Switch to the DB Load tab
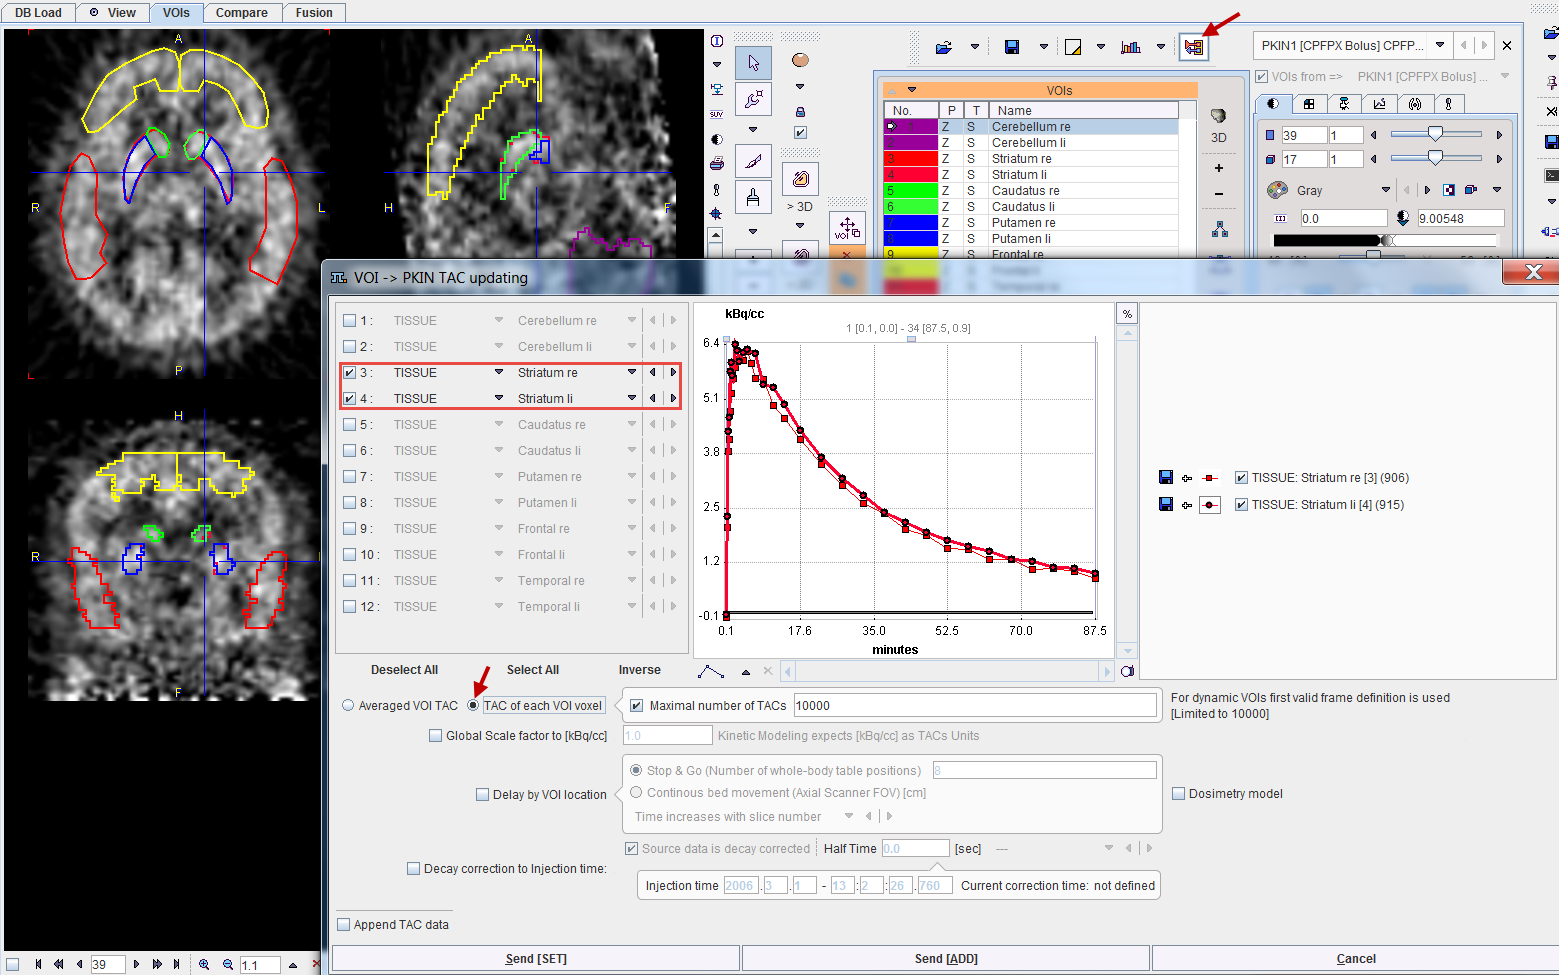The image size is (1559, 975). (x=38, y=13)
